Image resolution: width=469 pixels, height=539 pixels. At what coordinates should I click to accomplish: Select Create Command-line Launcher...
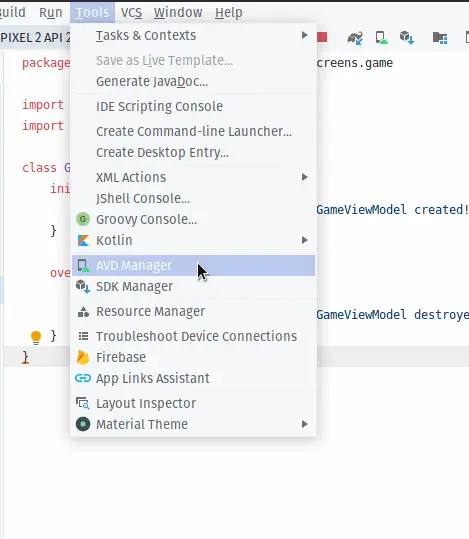point(193,131)
